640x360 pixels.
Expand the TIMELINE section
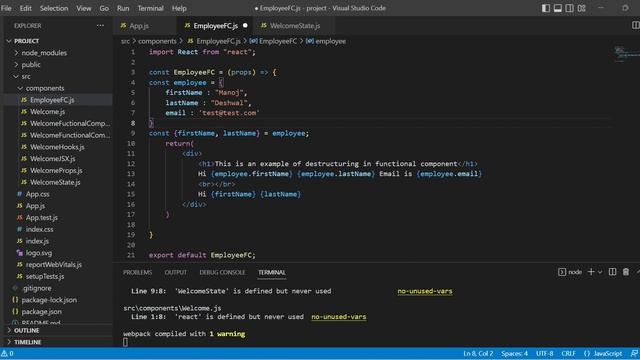[27, 342]
